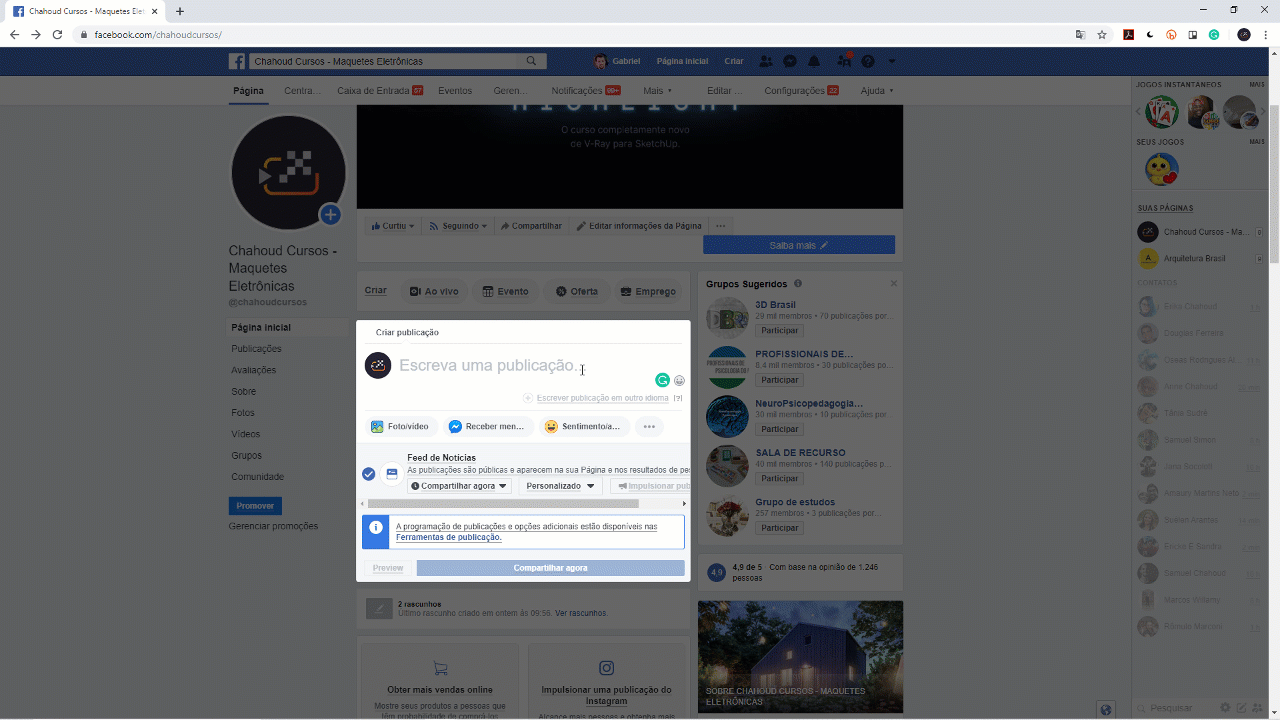This screenshot has width=1280, height=720.
Task: Open the three-dot menu next to Editar informações
Action: click(720, 226)
